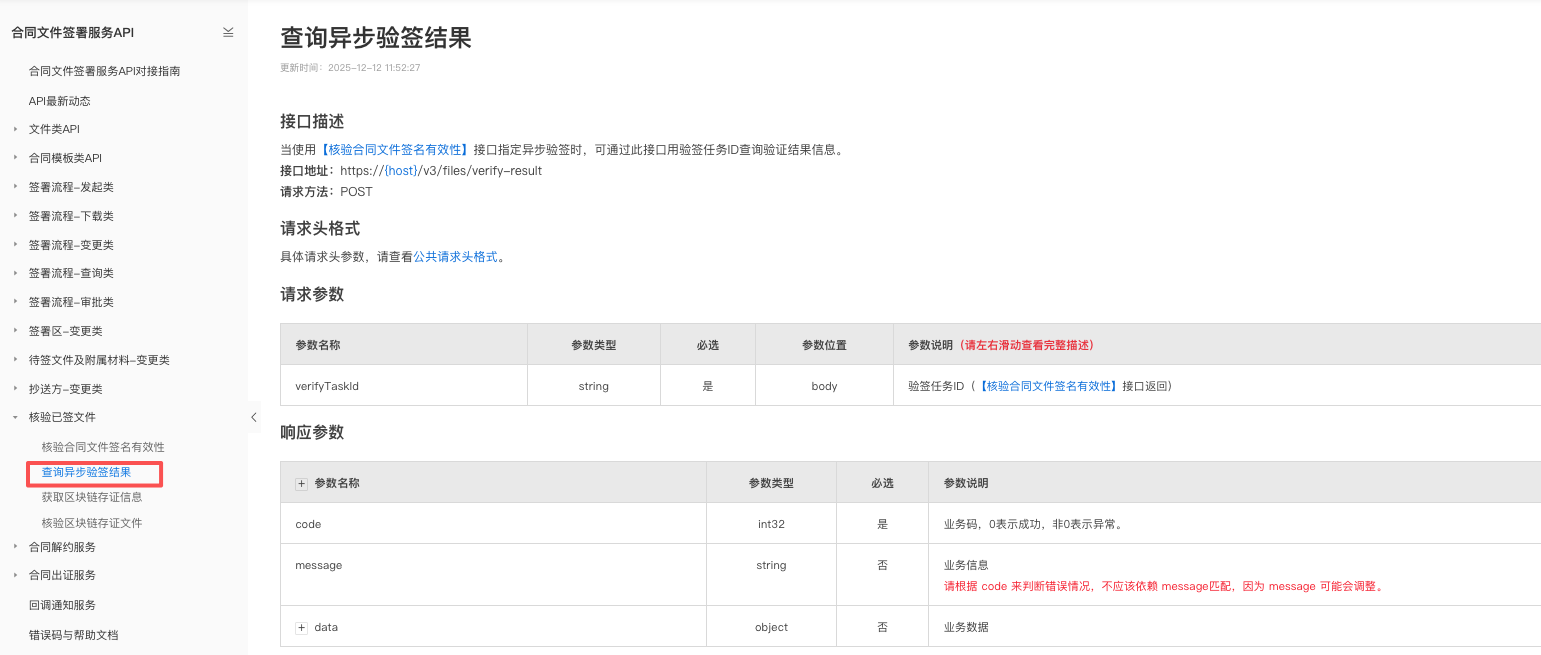Open 核验区块链存证文件 sidebar entry
1541x655 pixels.
(x=92, y=523)
